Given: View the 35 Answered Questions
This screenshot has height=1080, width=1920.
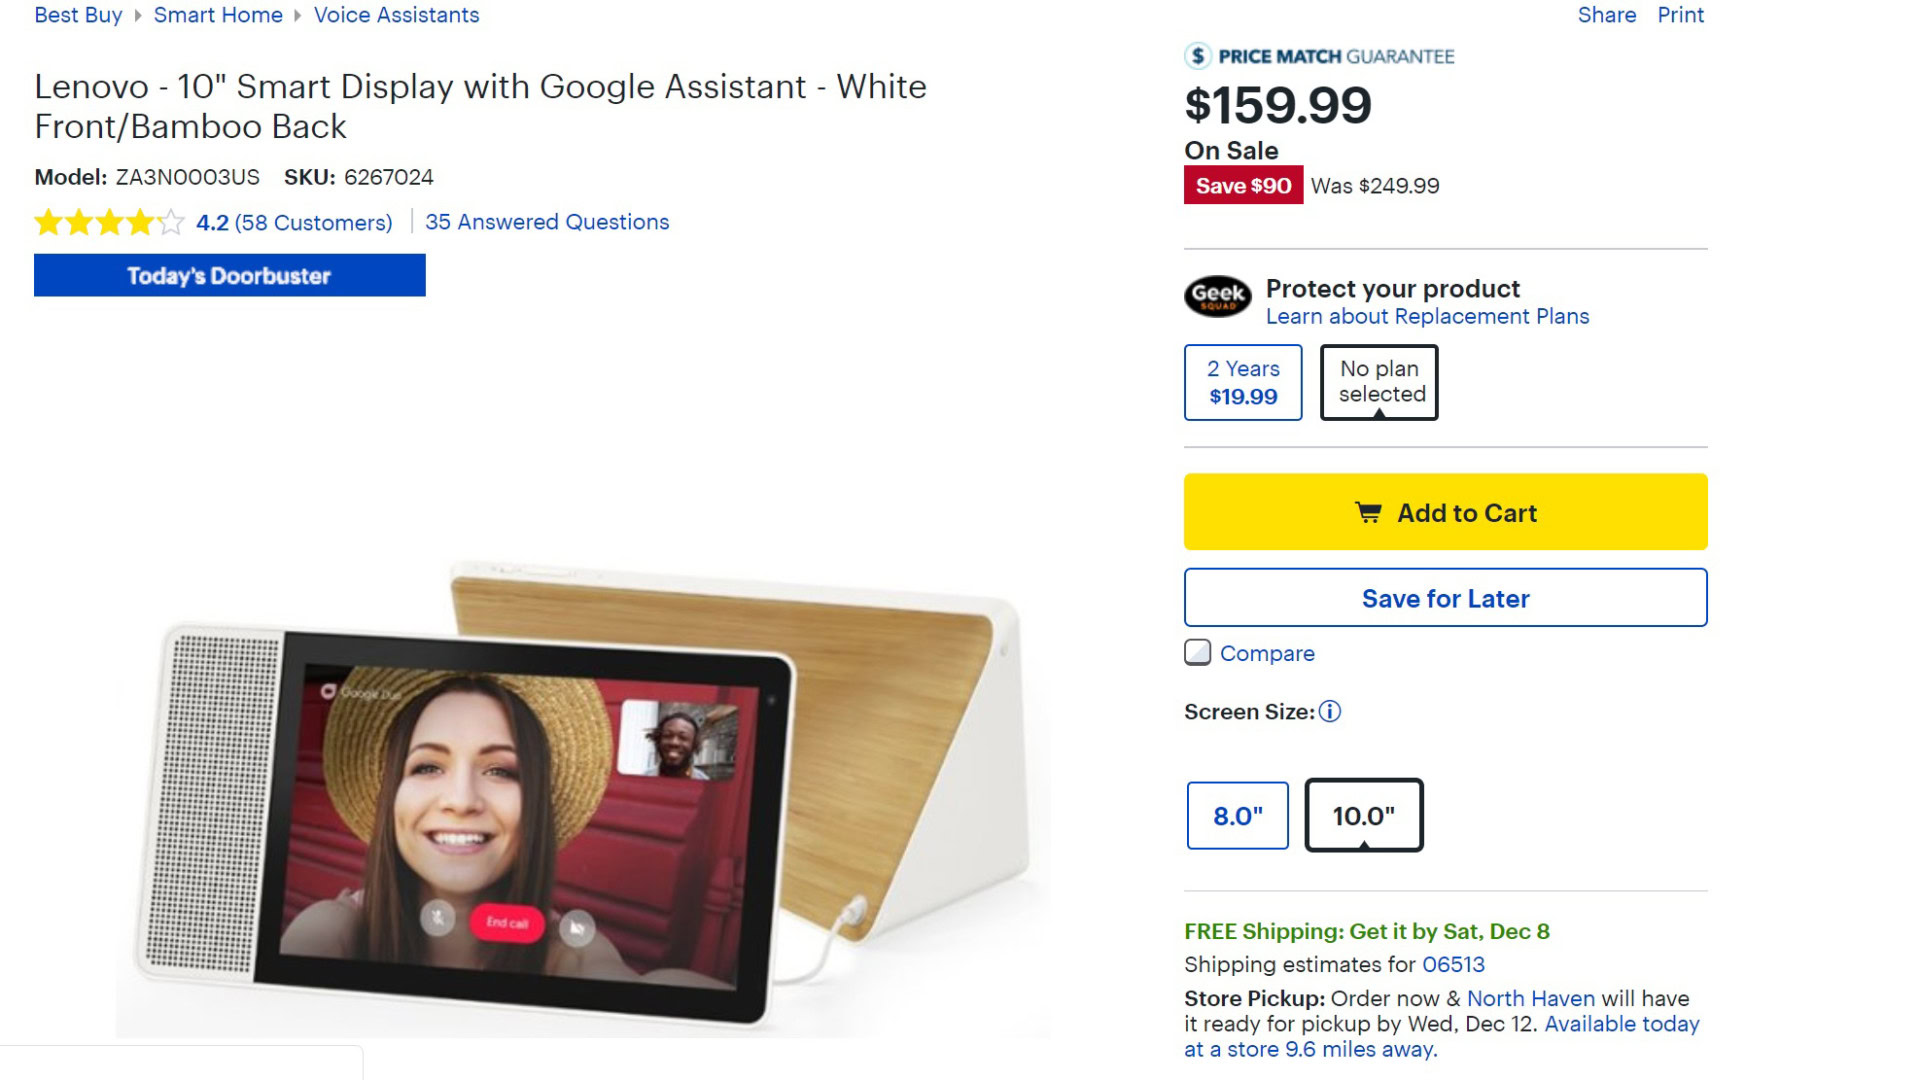Looking at the screenshot, I should [547, 222].
